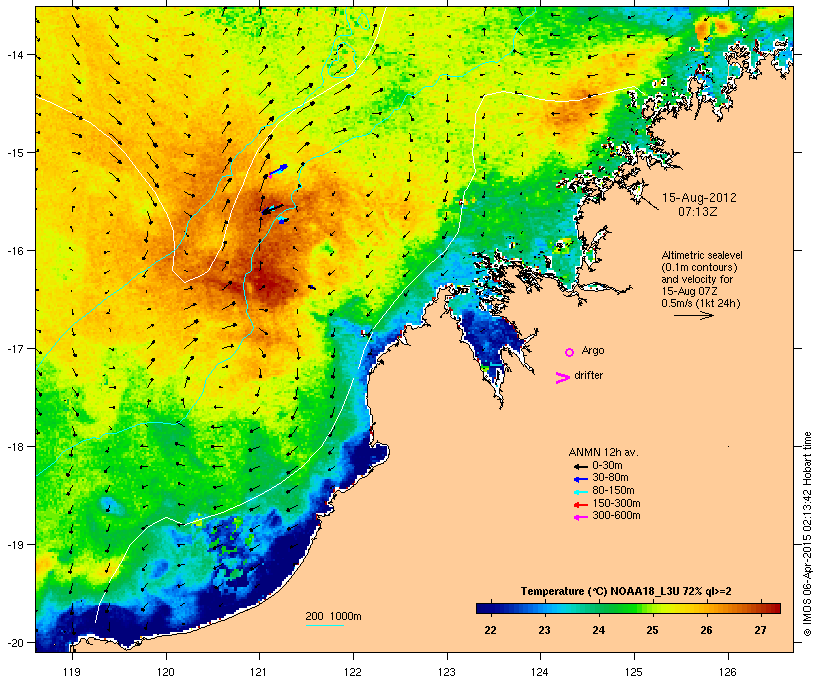Click latitude axis label -18
The height and width of the screenshot is (680, 820).
(14, 446)
